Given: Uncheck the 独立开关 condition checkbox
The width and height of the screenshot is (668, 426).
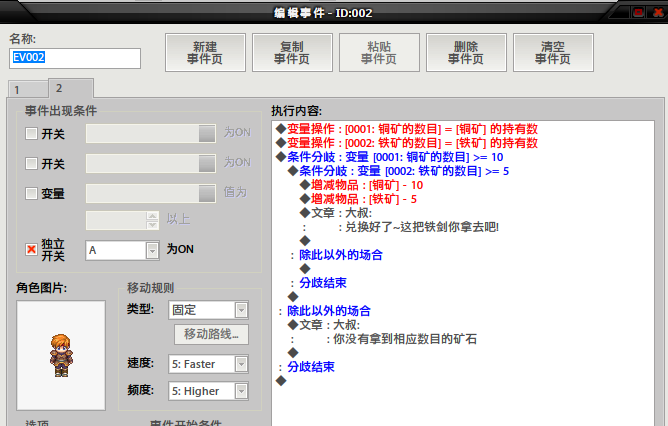Looking at the screenshot, I should click(x=32, y=249).
